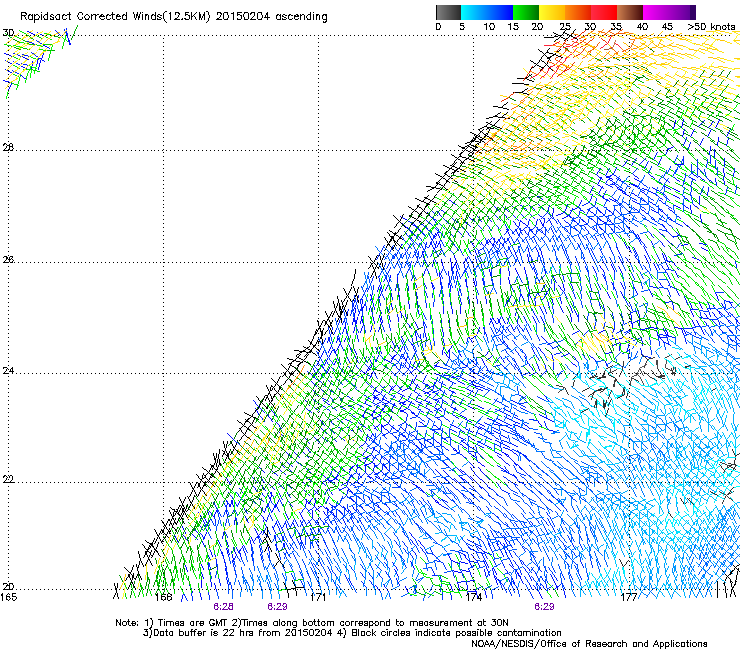
Task: Click the latitude axis label '26'
Action: tap(8, 260)
